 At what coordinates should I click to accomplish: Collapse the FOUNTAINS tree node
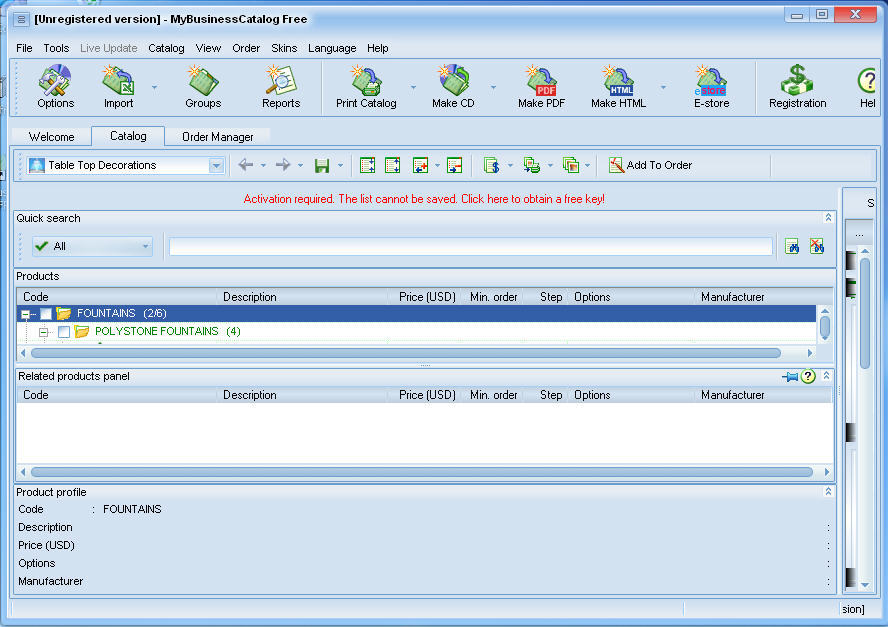(x=26, y=314)
